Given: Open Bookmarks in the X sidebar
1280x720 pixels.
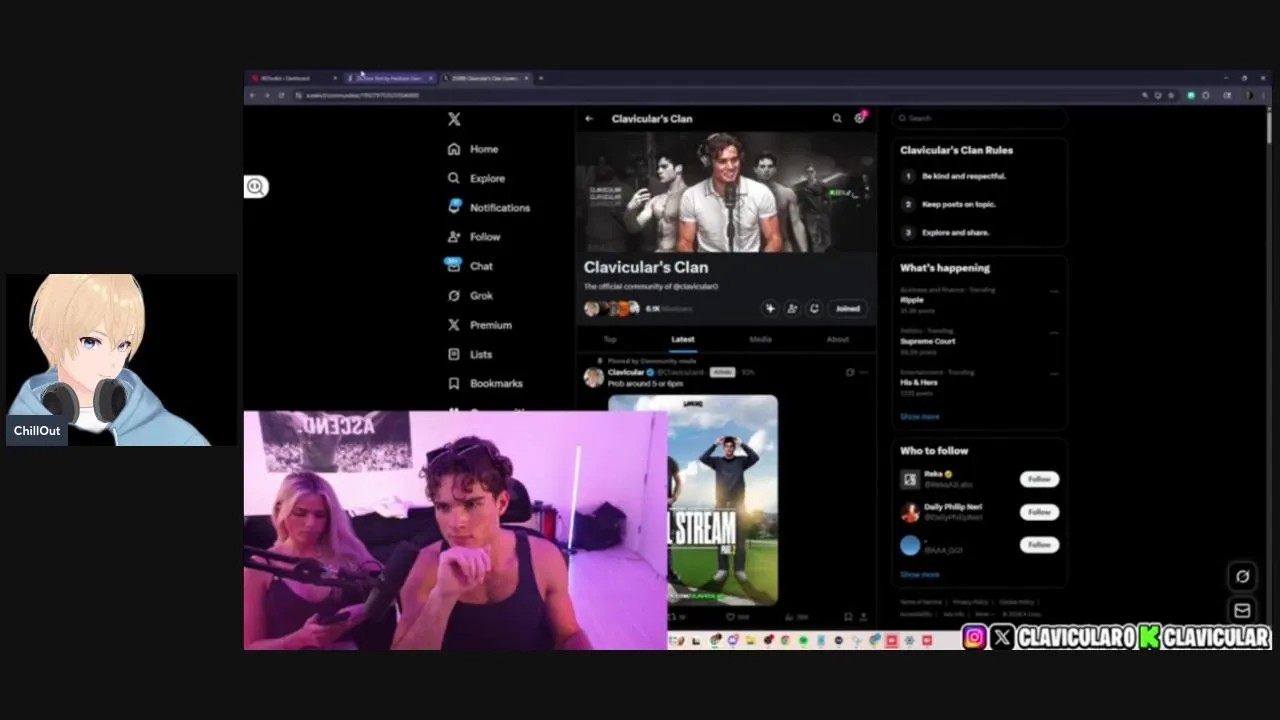Looking at the screenshot, I should tap(485, 383).
